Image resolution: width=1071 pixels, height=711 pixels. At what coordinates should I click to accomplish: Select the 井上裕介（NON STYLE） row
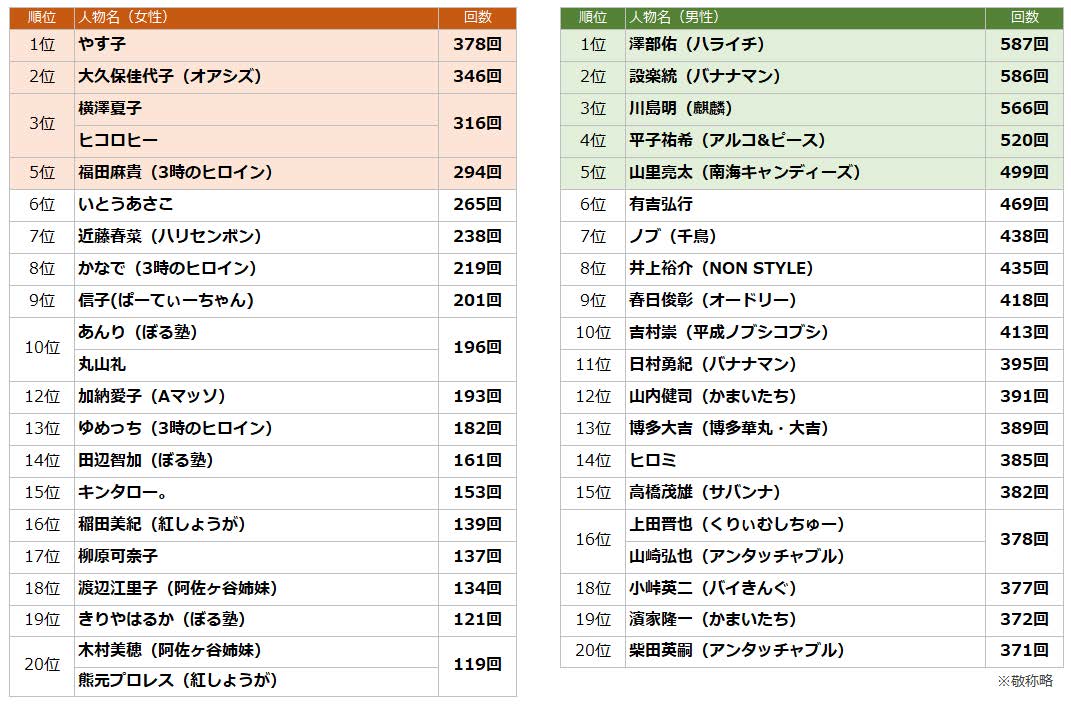coord(721,268)
